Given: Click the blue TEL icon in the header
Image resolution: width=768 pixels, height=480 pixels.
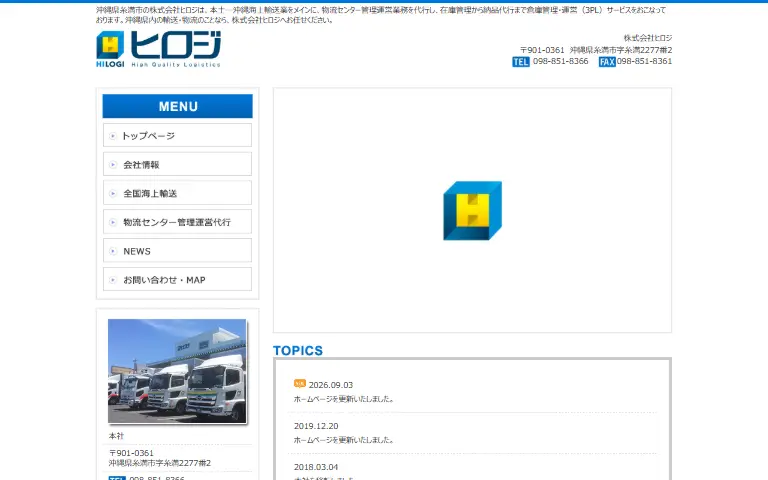Looking at the screenshot, I should [521, 62].
